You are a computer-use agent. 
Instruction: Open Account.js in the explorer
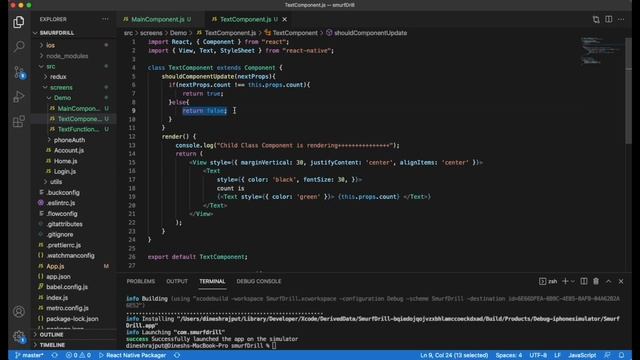point(69,150)
